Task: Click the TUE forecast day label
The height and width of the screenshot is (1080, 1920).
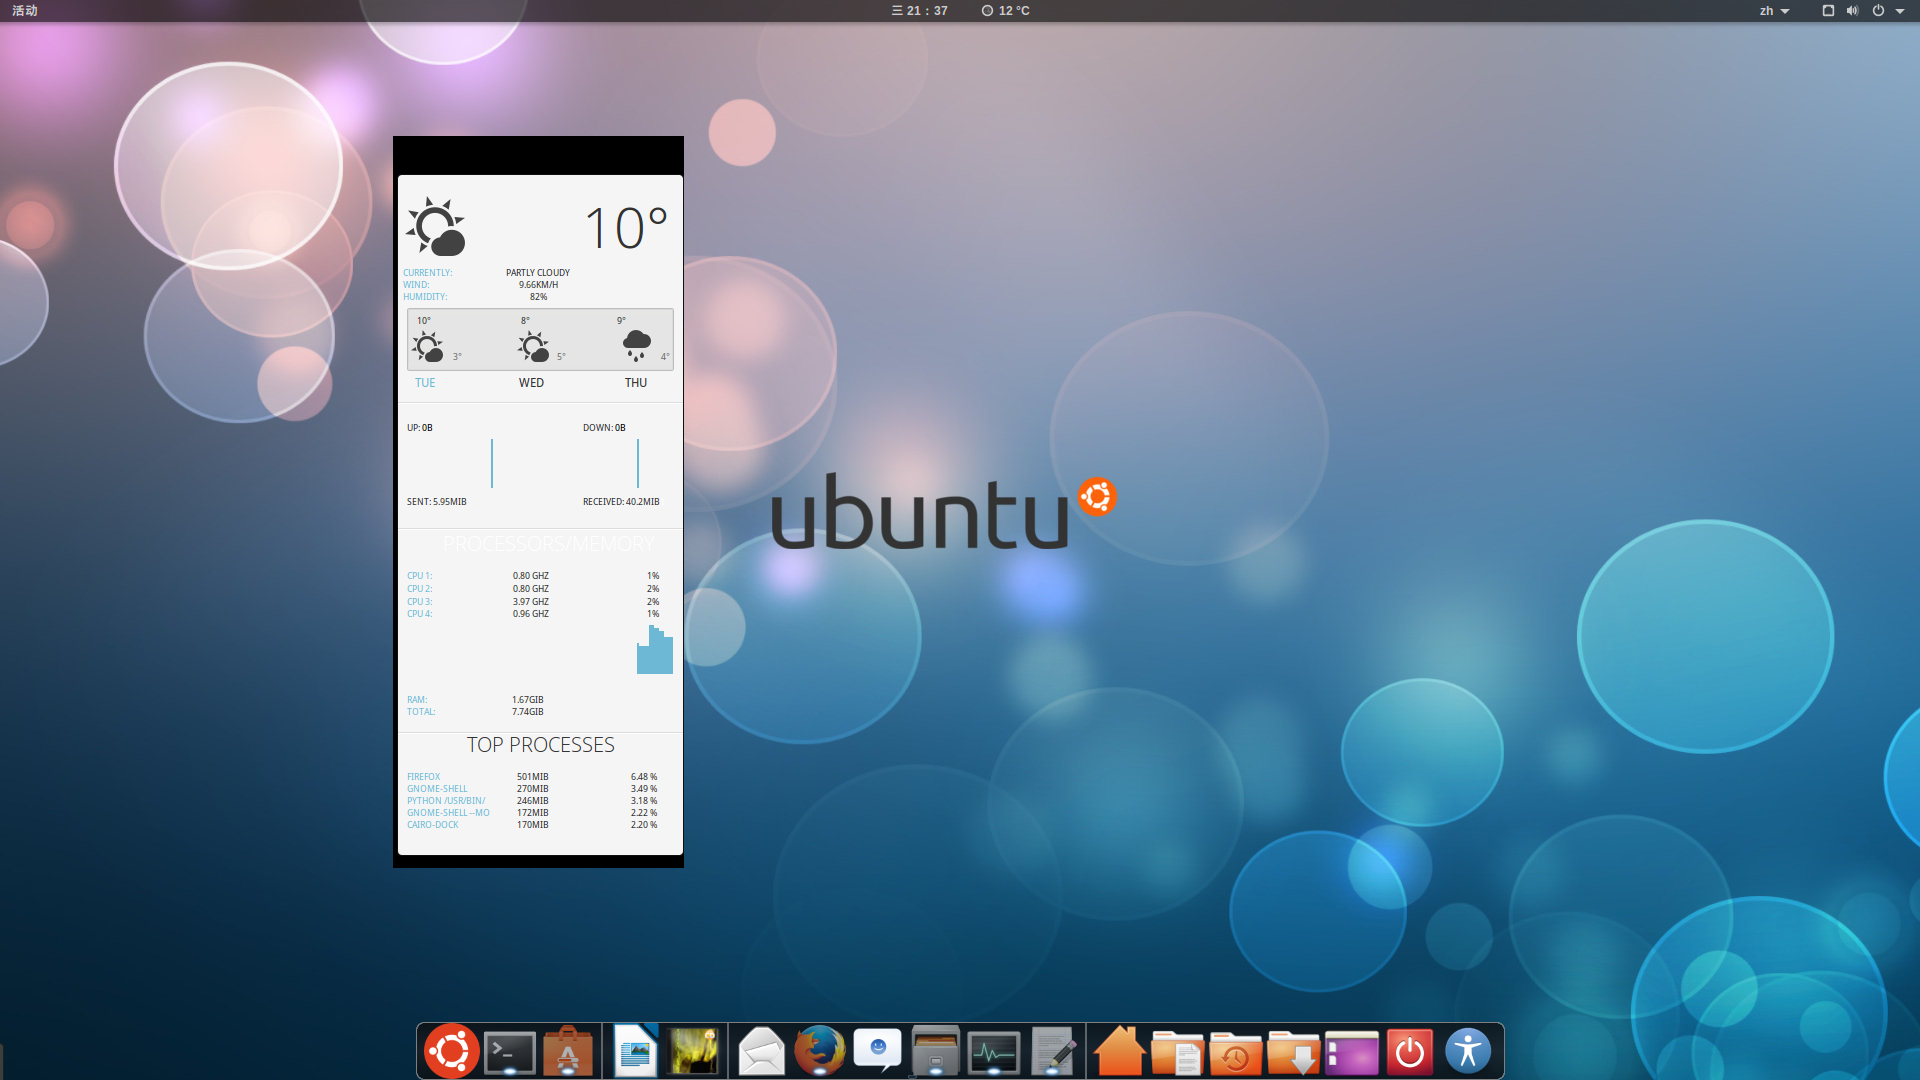Action: (x=425, y=383)
